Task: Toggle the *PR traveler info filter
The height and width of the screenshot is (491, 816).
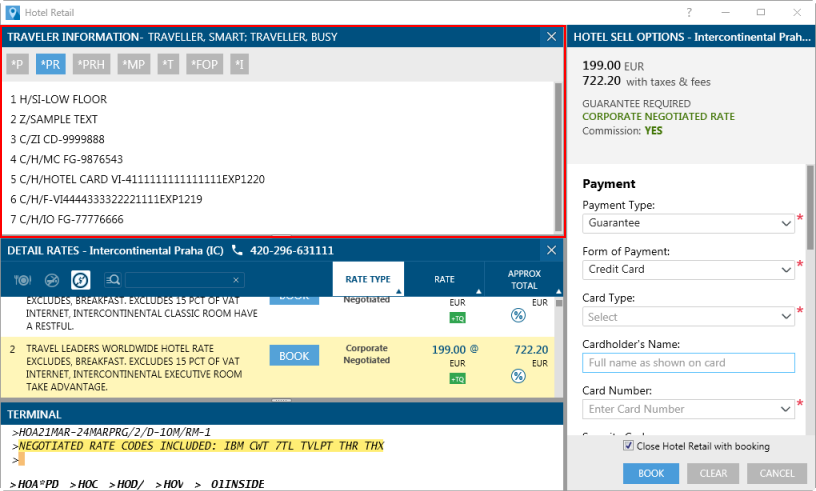Action: pyautogui.click(x=50, y=64)
